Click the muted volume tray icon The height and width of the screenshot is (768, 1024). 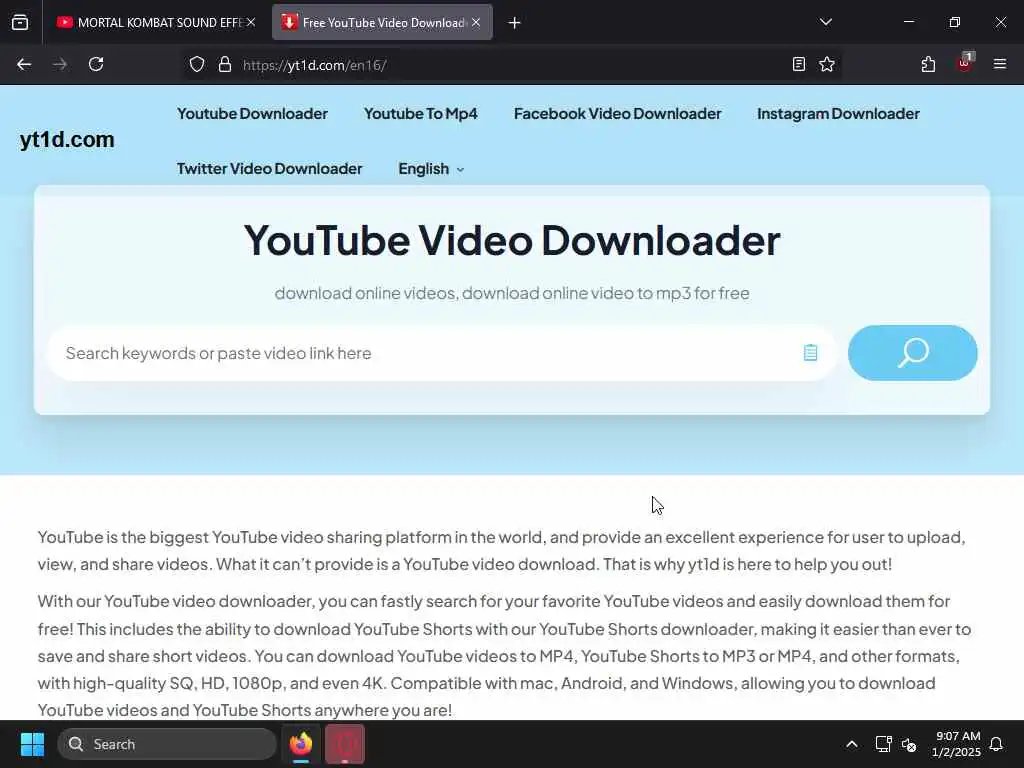[909, 744]
